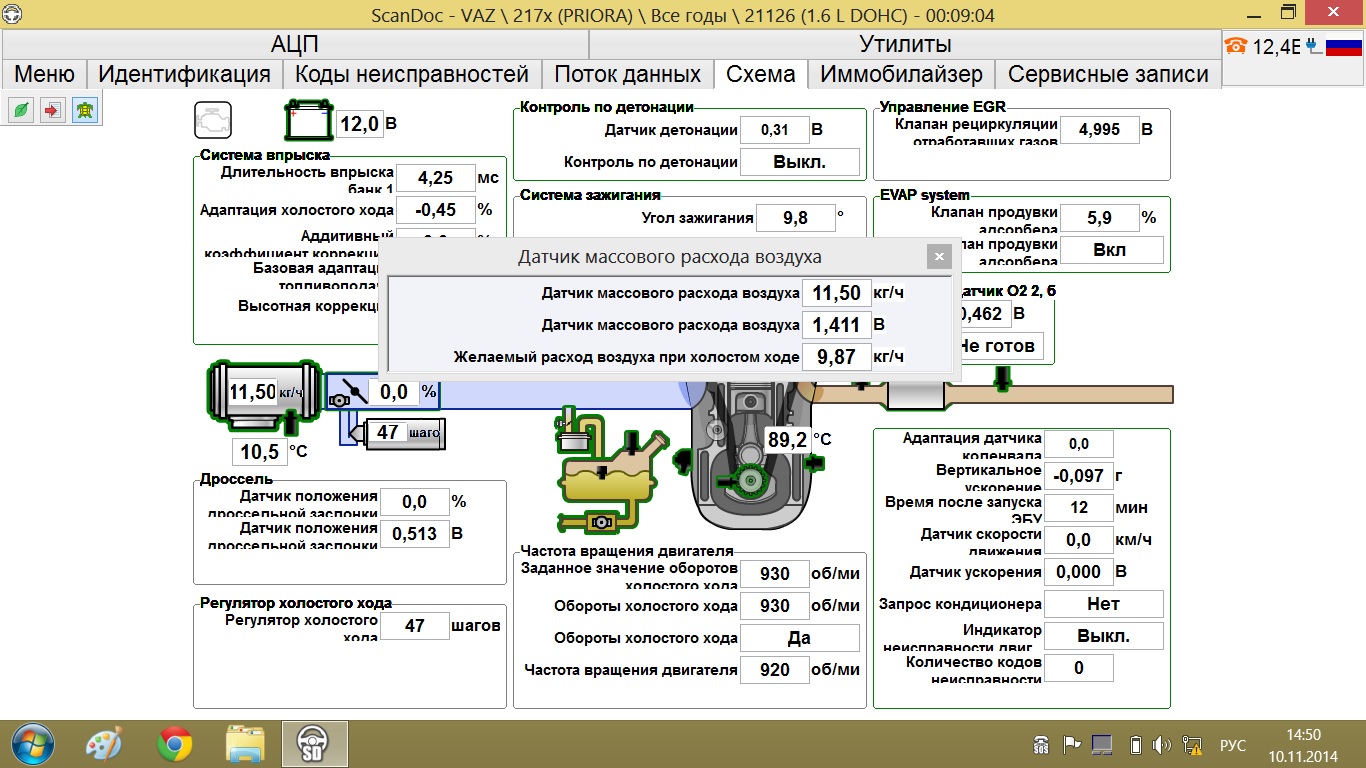The height and width of the screenshot is (768, 1366).
Task: Open the Иммобилайзер tab
Action: pyautogui.click(x=901, y=74)
